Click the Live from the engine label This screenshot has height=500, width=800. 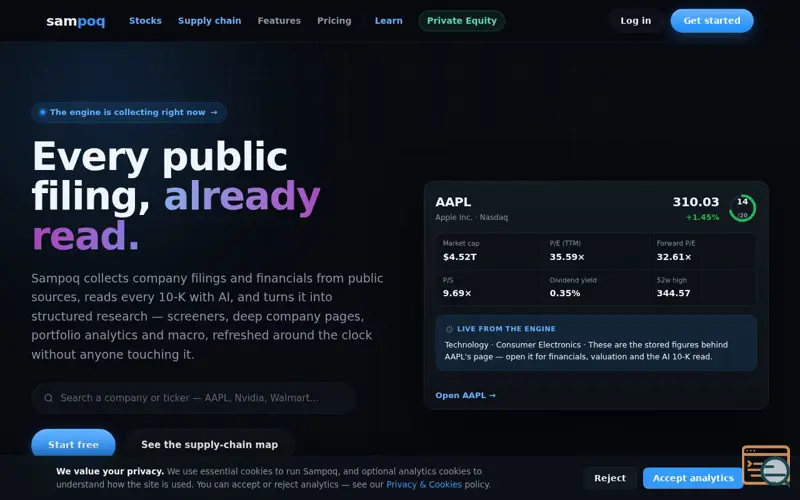tap(506, 329)
